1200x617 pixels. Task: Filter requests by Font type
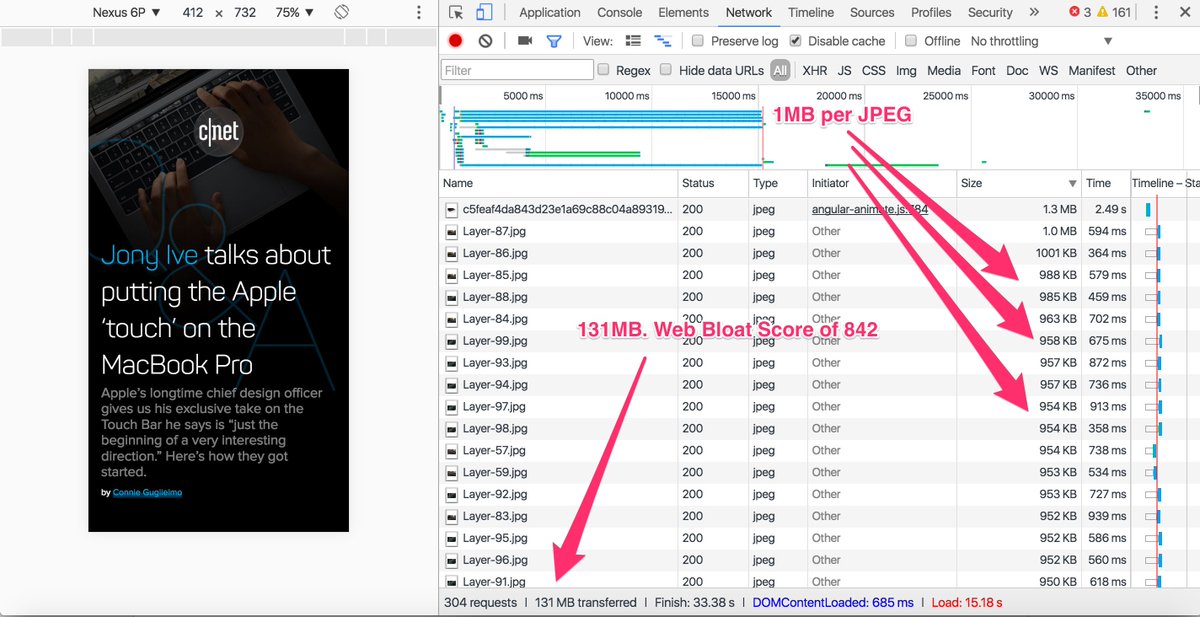(984, 70)
